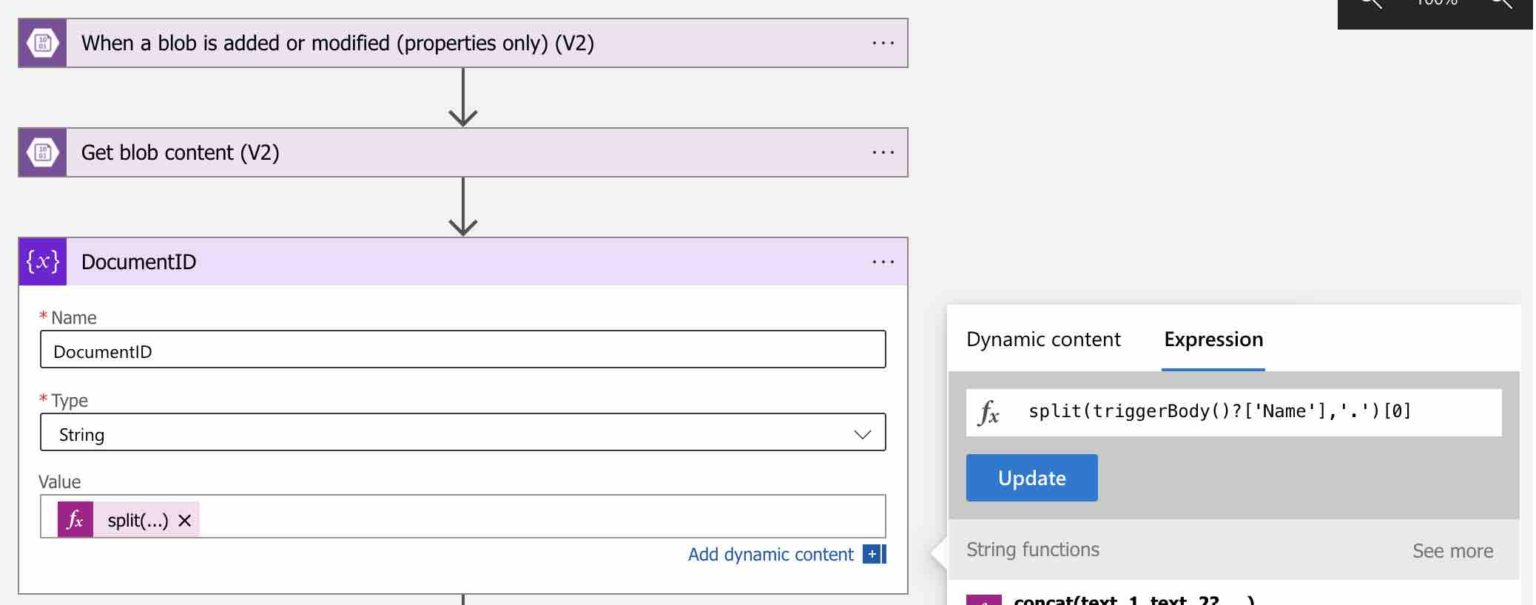Open the Type dropdown showing String
1536x605 pixels.
click(462, 435)
